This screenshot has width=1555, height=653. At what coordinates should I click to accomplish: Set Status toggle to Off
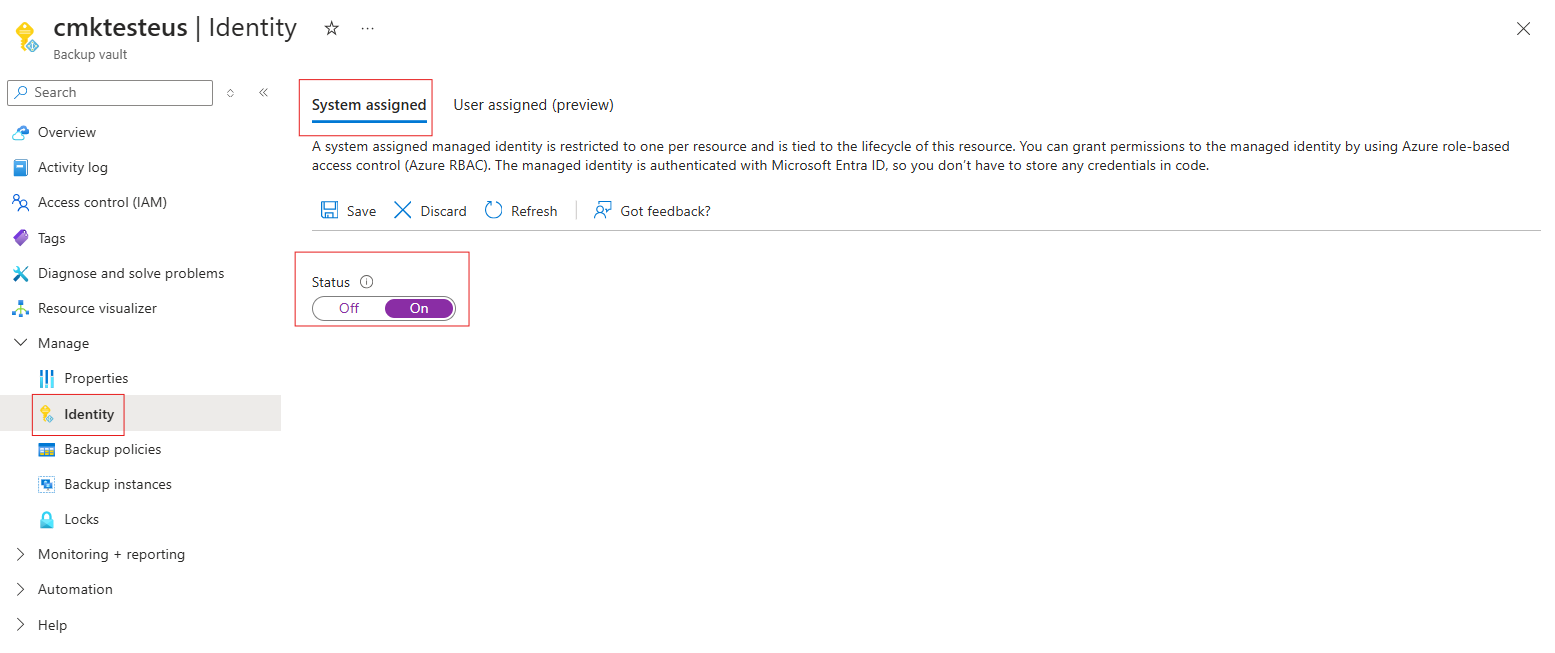click(349, 308)
